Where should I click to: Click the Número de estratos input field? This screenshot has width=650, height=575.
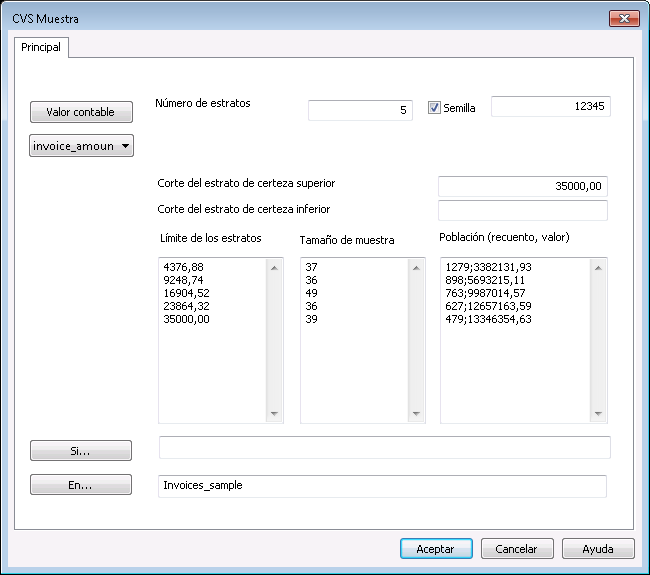[360, 111]
